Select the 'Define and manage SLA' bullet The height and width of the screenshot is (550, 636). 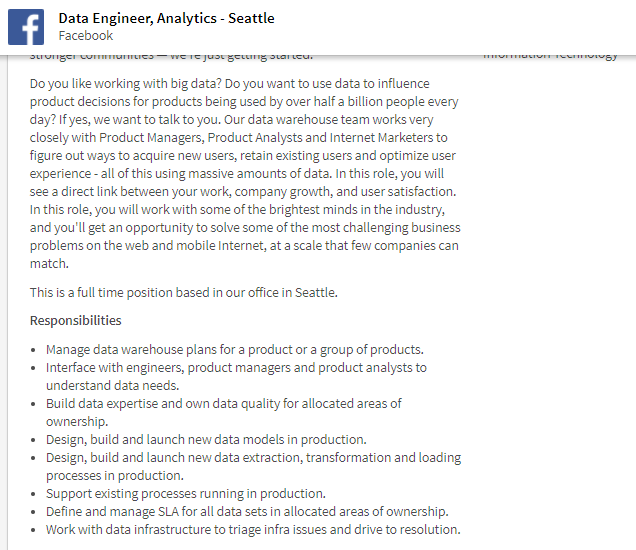coord(247,511)
